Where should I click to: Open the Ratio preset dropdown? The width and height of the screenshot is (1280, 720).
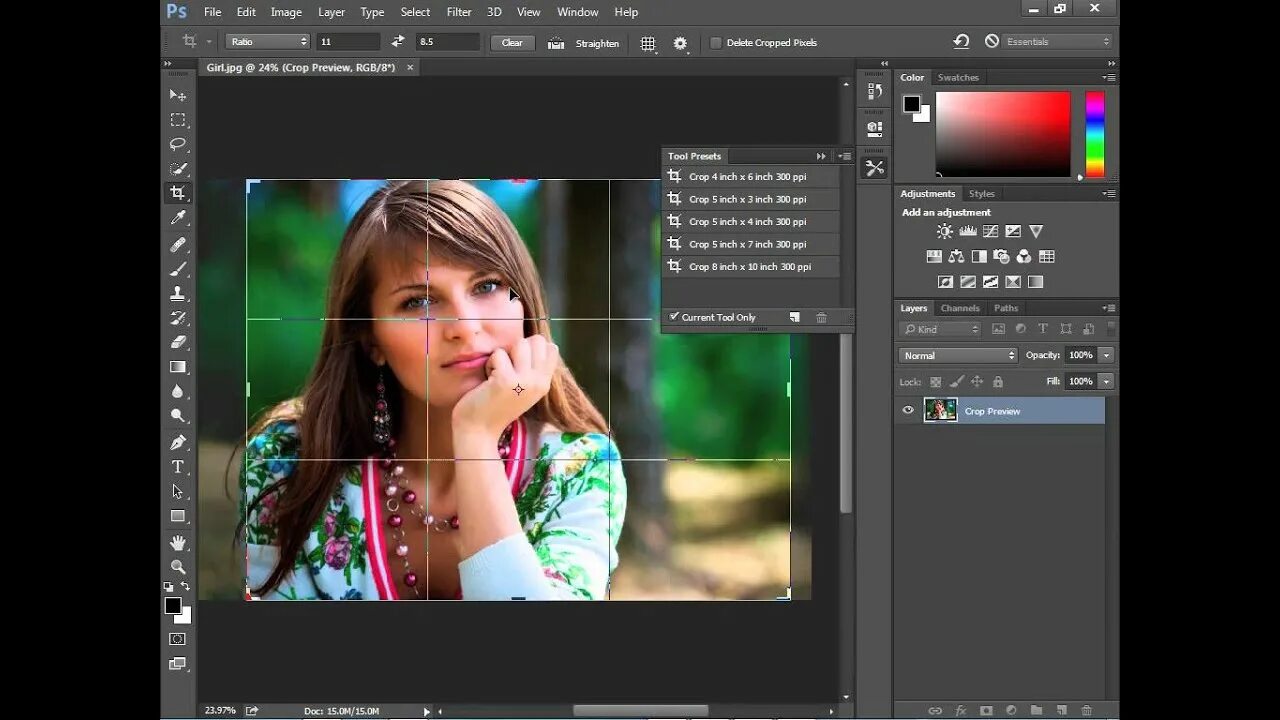[x=268, y=42]
